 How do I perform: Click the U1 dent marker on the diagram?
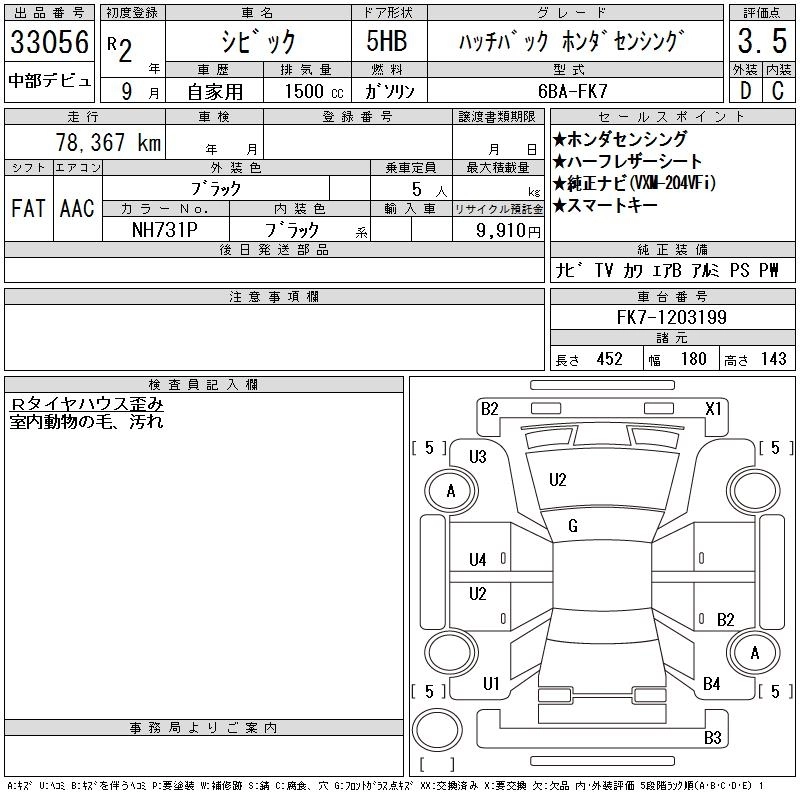pyautogui.click(x=490, y=684)
